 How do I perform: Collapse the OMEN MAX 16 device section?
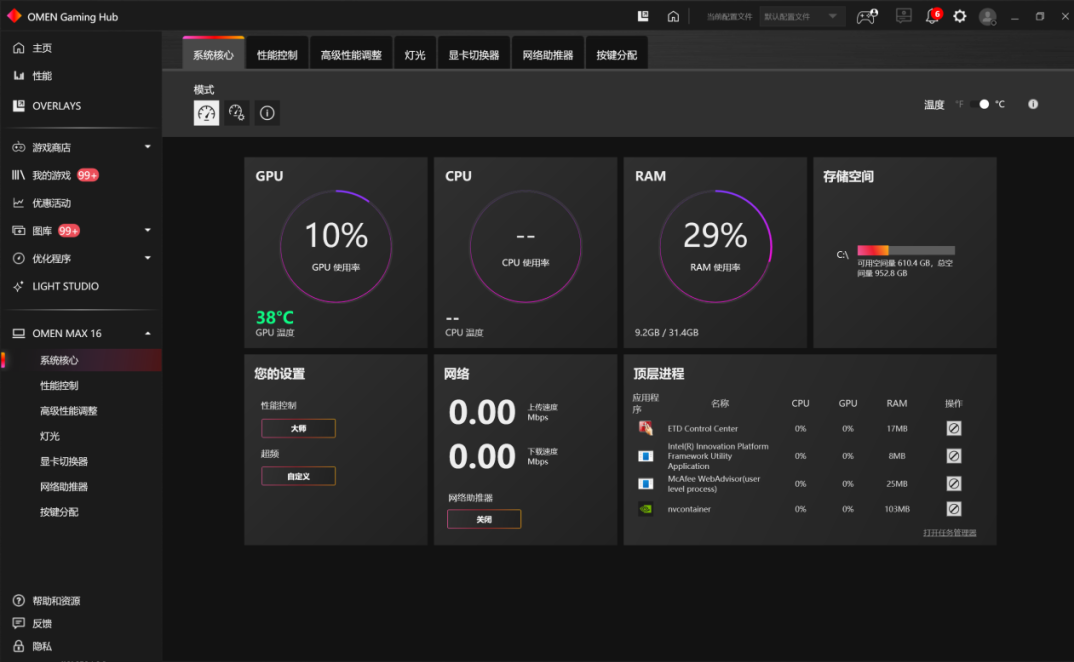tap(148, 333)
